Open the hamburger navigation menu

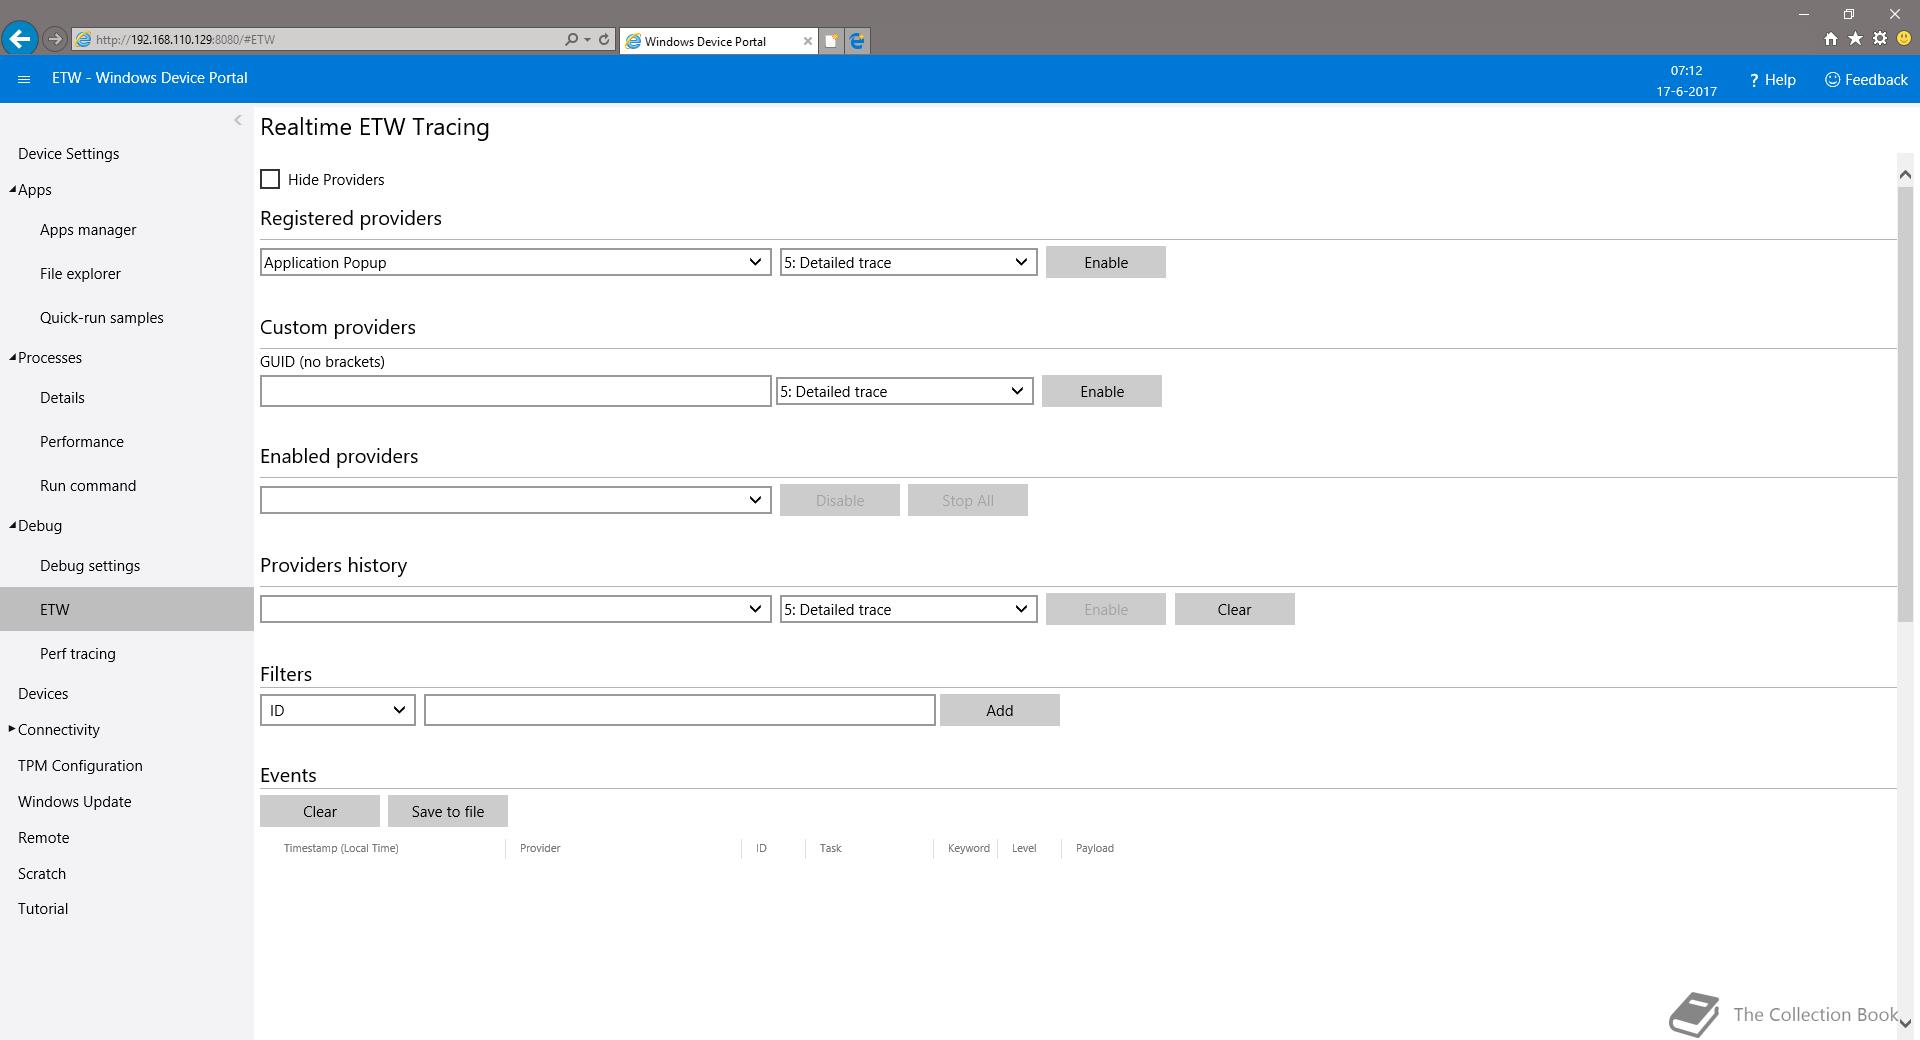(x=24, y=79)
